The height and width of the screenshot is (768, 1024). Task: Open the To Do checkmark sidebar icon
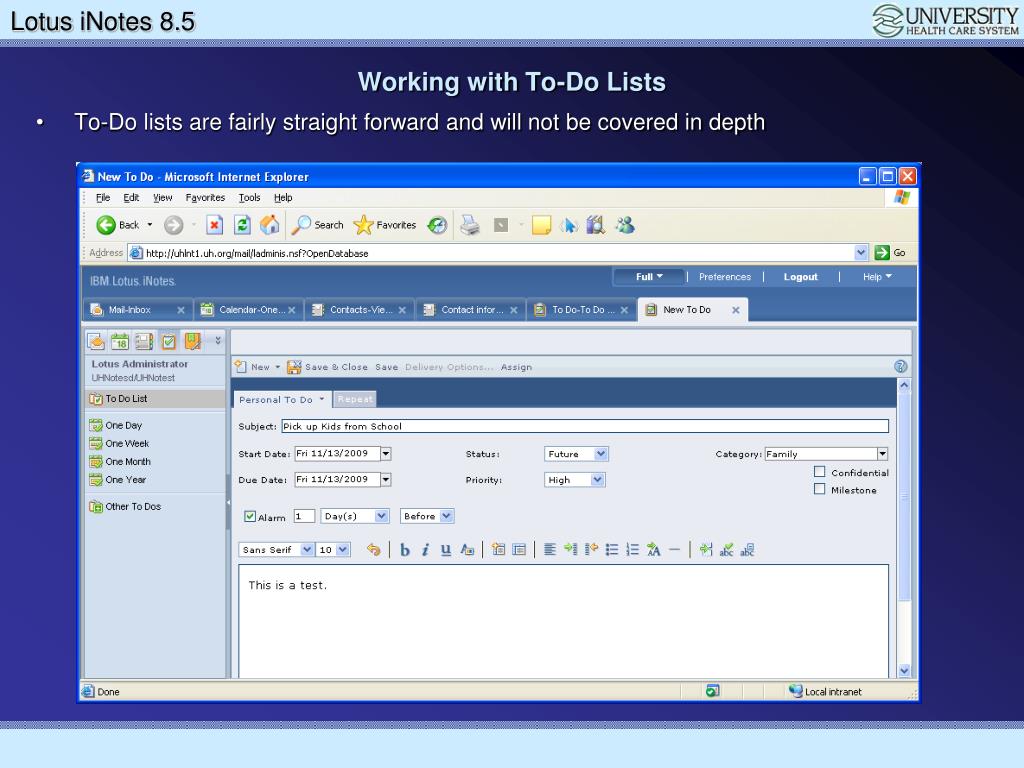coord(168,341)
